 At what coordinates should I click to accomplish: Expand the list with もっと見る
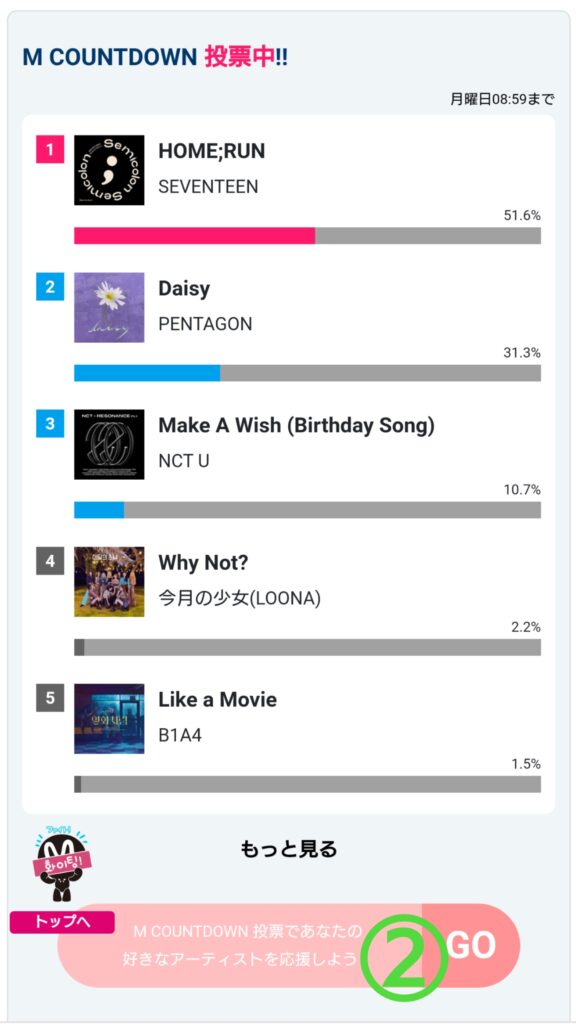tap(289, 848)
